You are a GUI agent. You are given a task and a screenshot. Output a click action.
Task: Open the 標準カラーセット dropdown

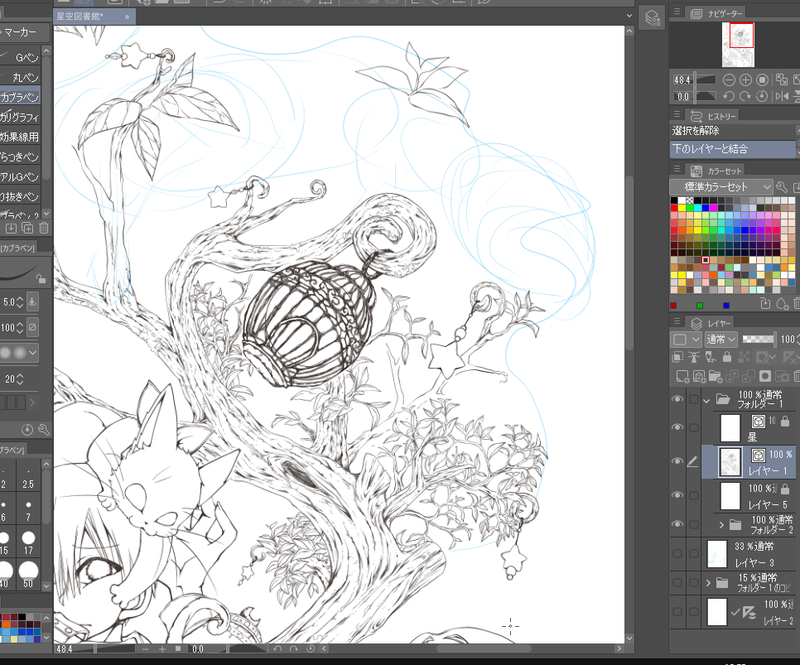click(721, 187)
